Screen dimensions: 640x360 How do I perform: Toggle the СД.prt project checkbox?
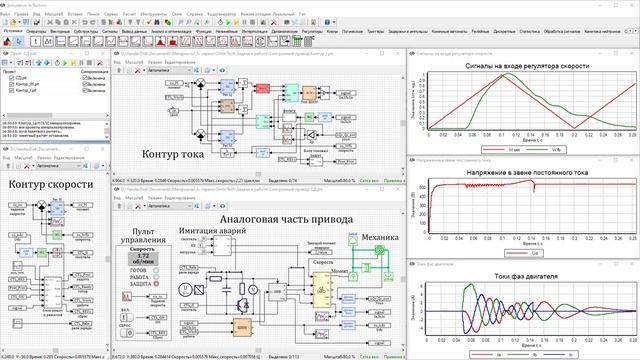point(11,78)
